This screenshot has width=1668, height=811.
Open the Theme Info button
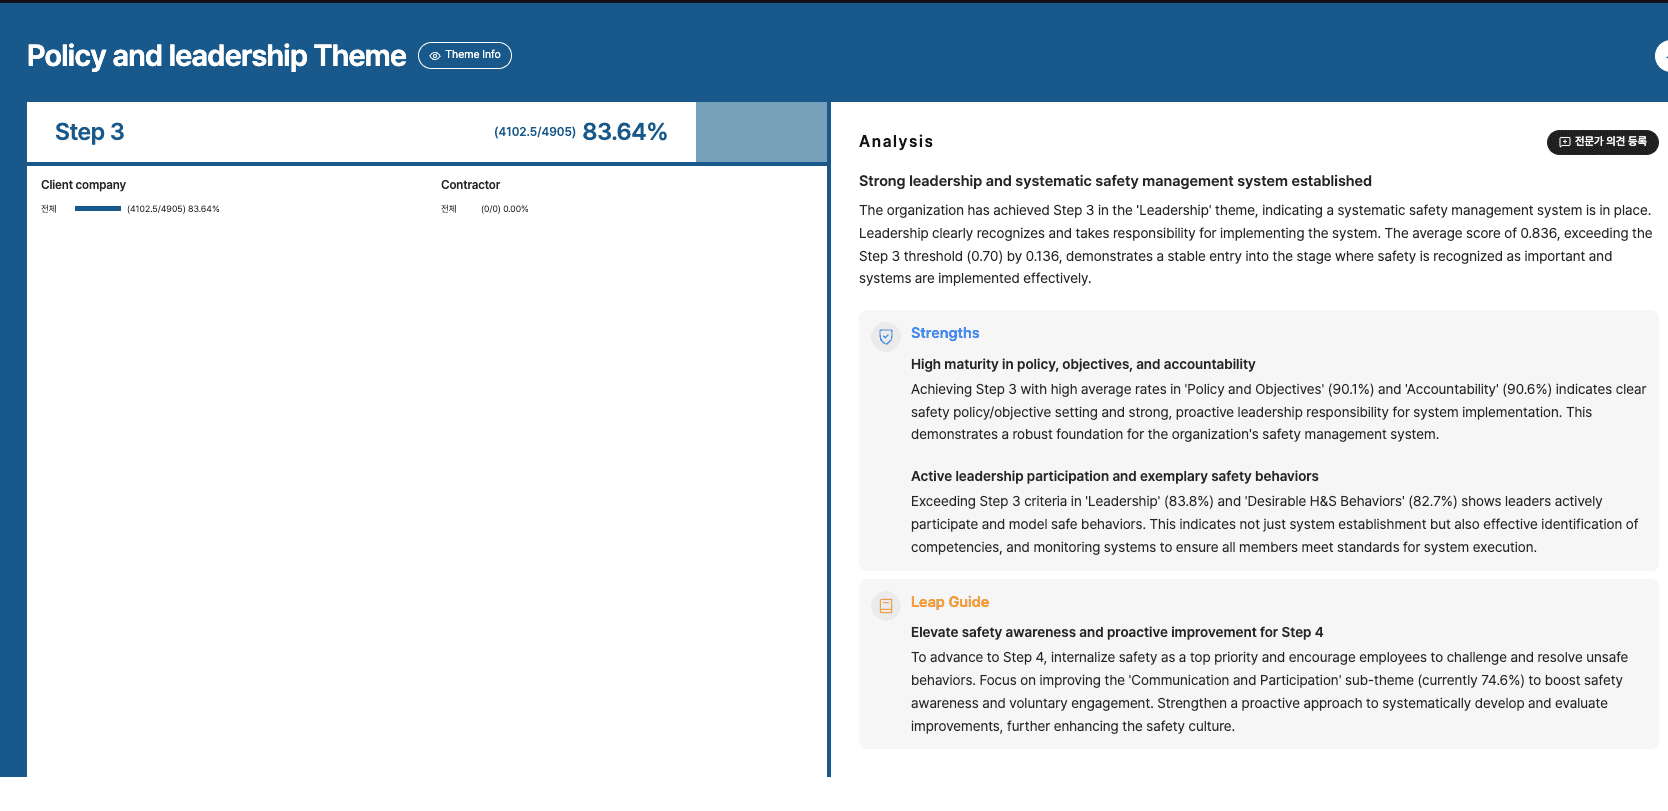[x=465, y=56]
